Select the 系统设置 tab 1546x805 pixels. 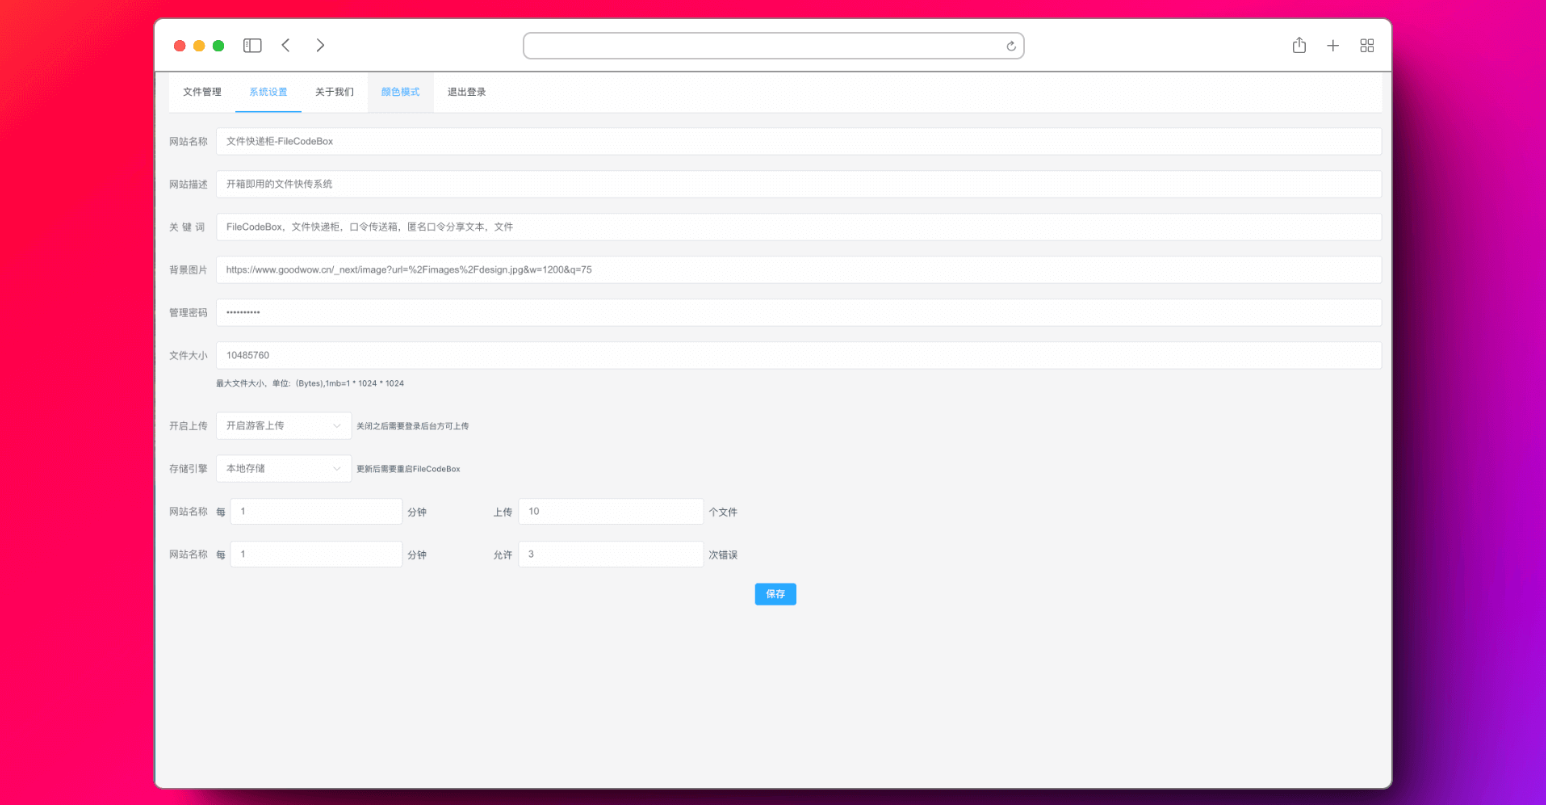[268, 92]
